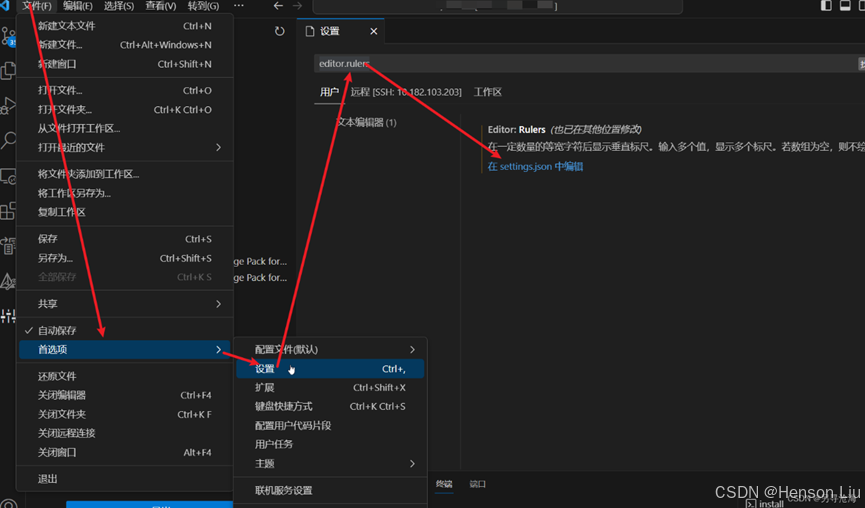Open the 编辑(E) menu
Image resolution: width=865 pixels, height=508 pixels.
click(78, 6)
